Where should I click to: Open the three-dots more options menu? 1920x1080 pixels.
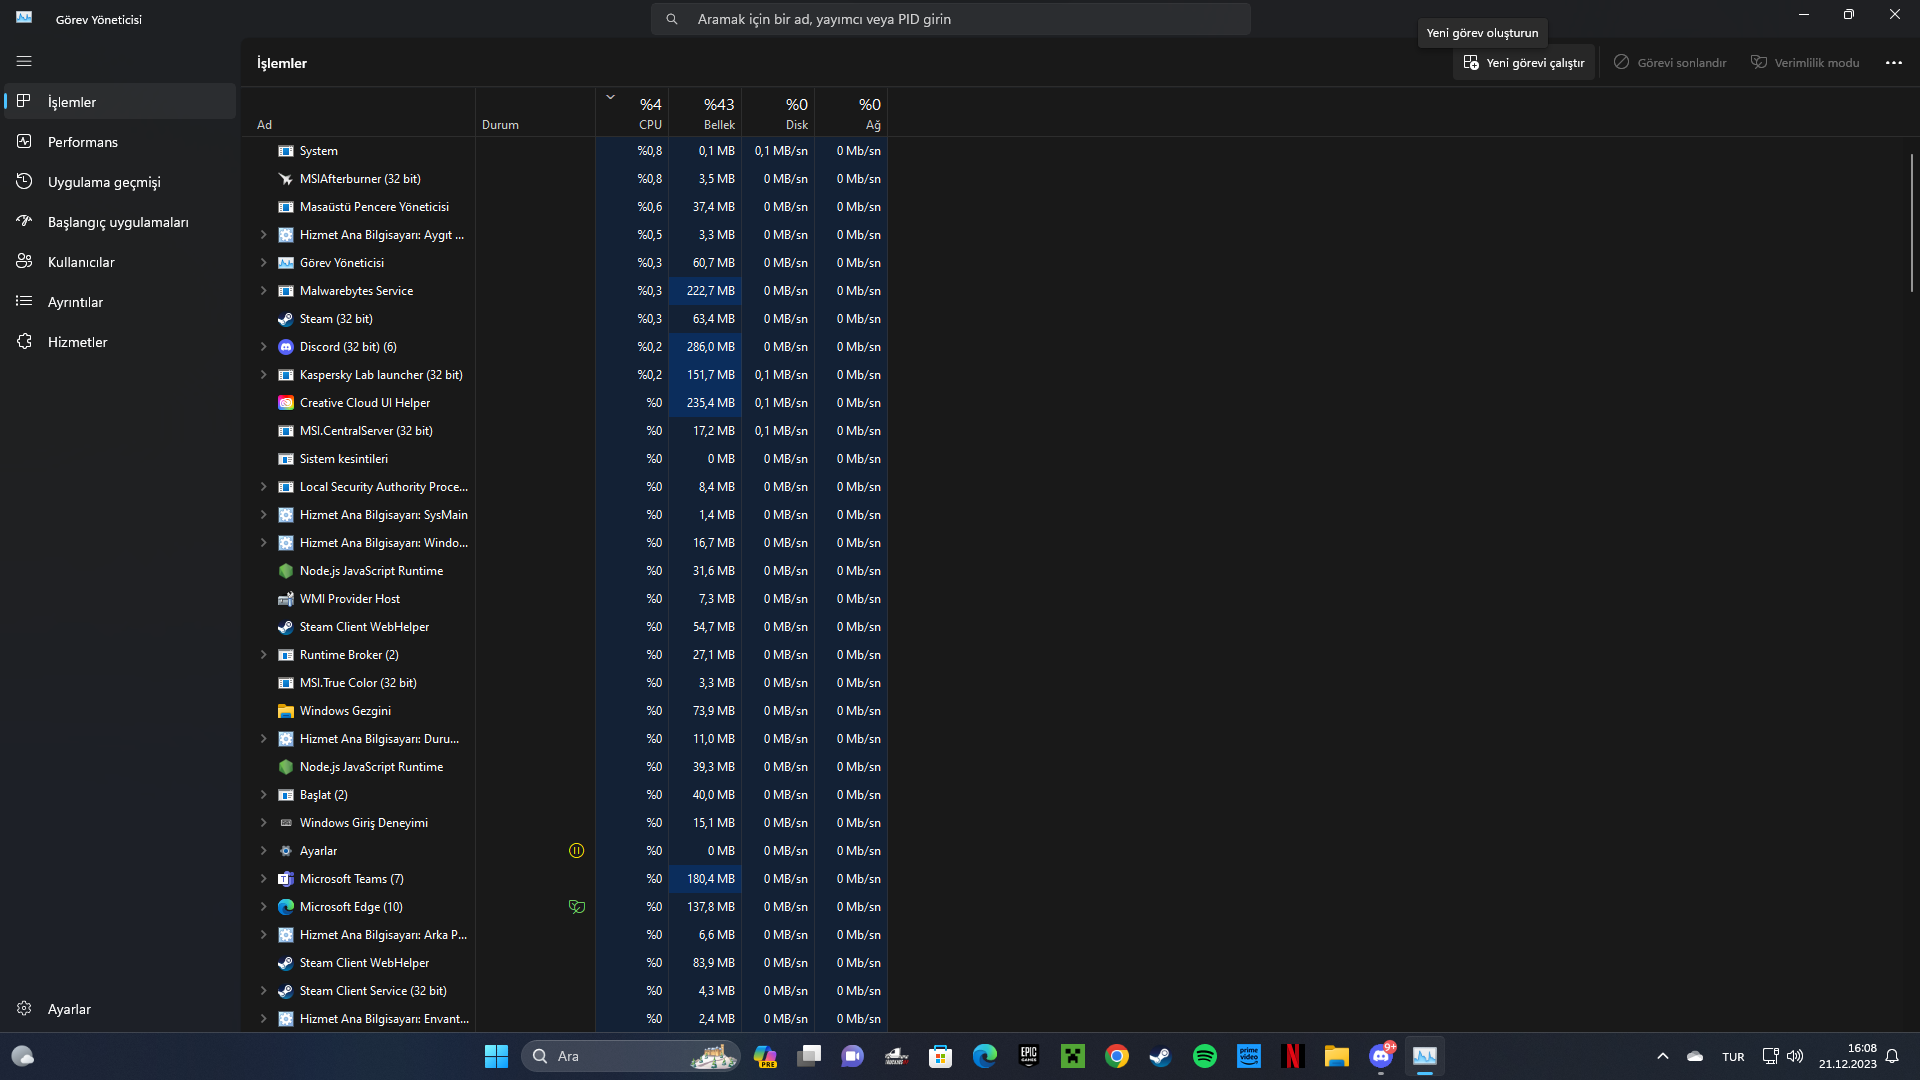1893,63
